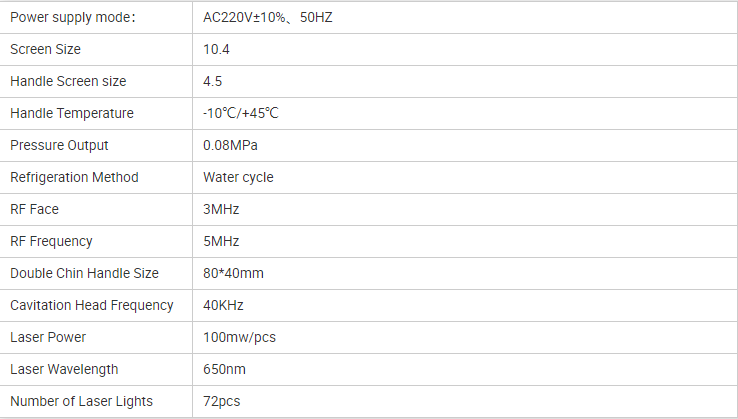
Task: Select the AC220V±10%, 50HZ value
Action: point(267,17)
